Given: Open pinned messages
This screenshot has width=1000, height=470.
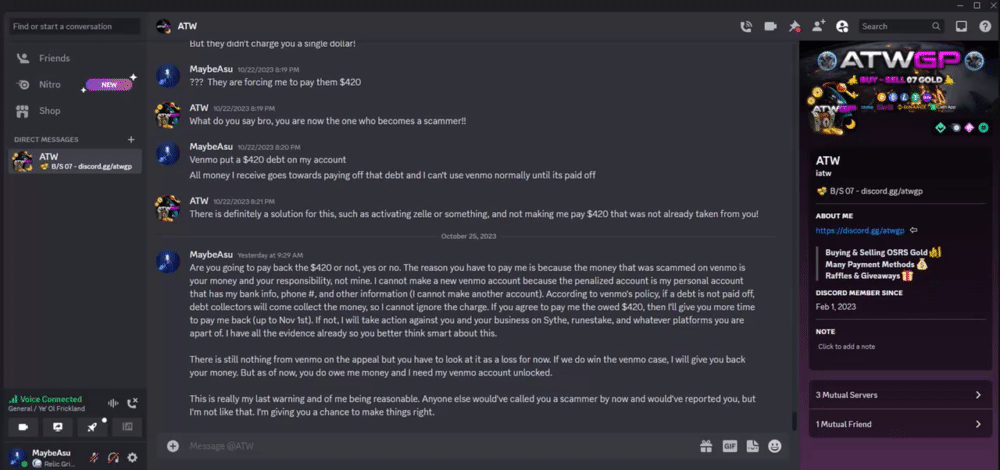Looking at the screenshot, I should click(795, 27).
